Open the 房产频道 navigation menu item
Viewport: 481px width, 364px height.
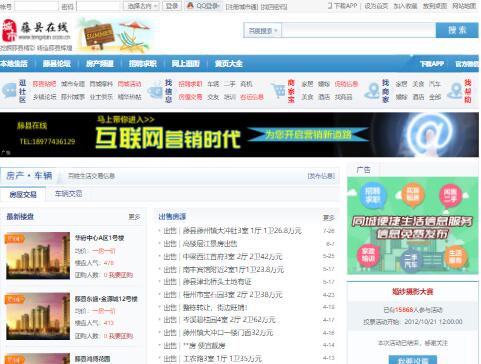[x=100, y=64]
